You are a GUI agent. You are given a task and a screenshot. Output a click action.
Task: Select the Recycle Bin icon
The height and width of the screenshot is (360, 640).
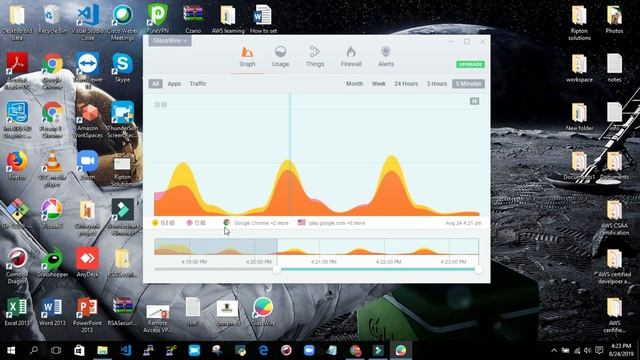(x=52, y=18)
